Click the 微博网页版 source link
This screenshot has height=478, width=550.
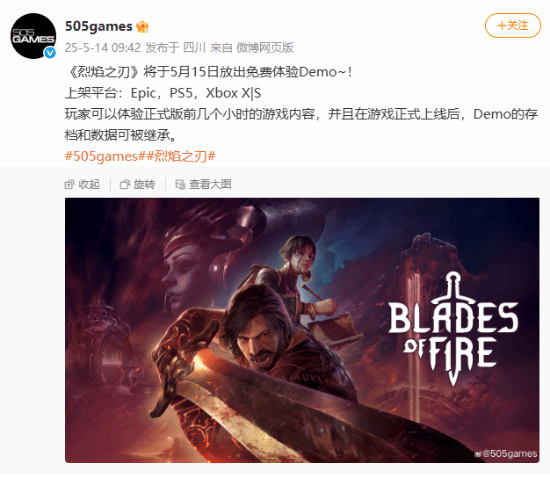265,48
